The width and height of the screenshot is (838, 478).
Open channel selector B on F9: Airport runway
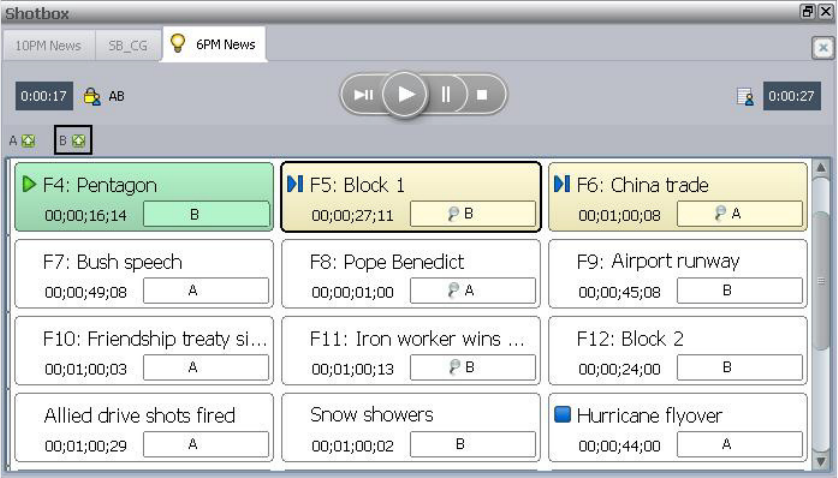(740, 291)
